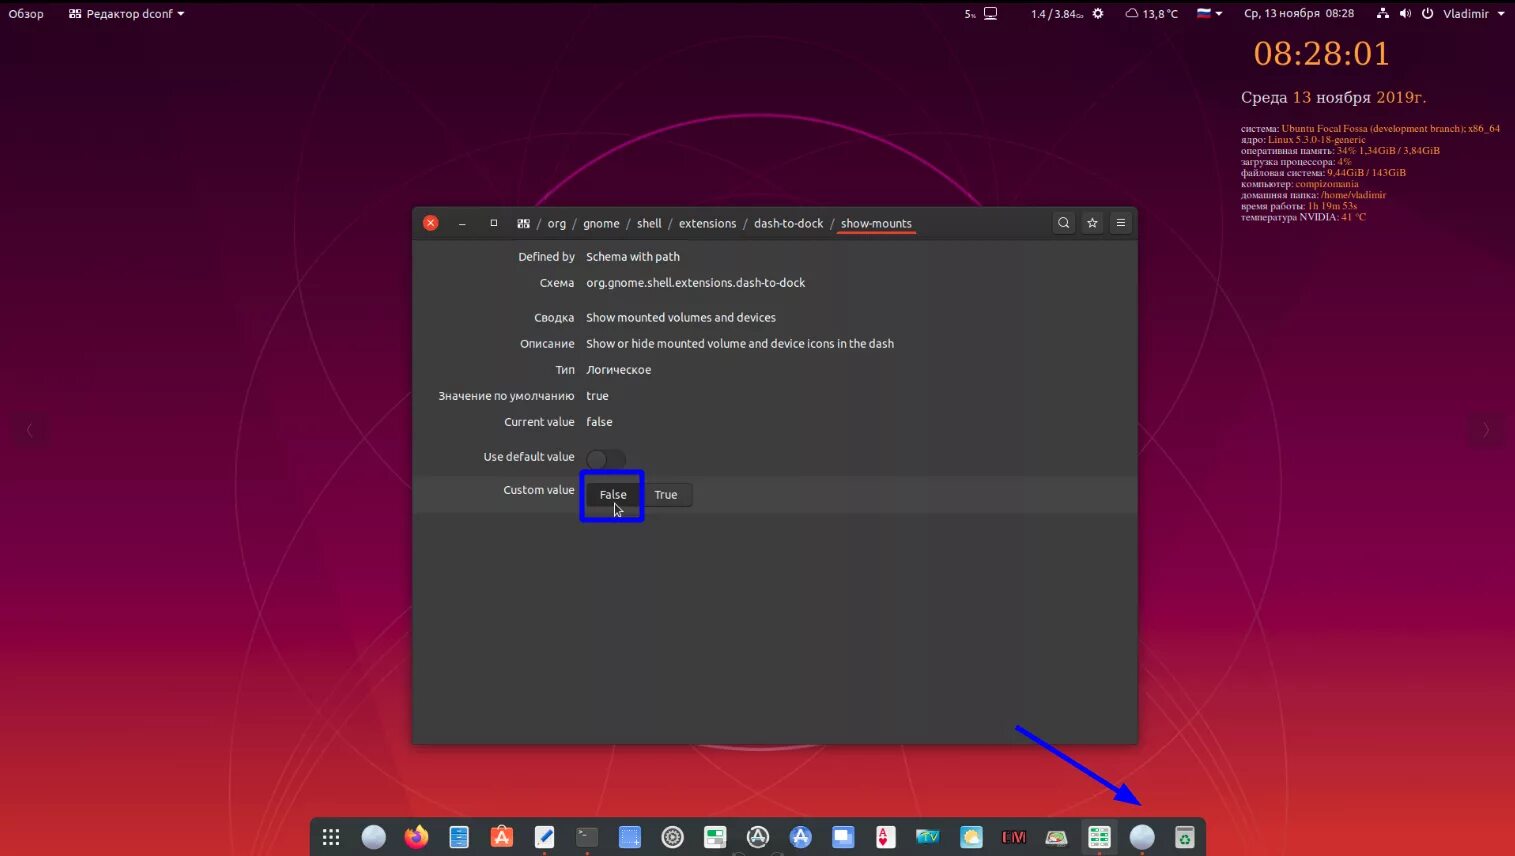Click the schema name org.gnome.shell.extensions.dash-to-dock
The height and width of the screenshot is (856, 1515).
695,283
